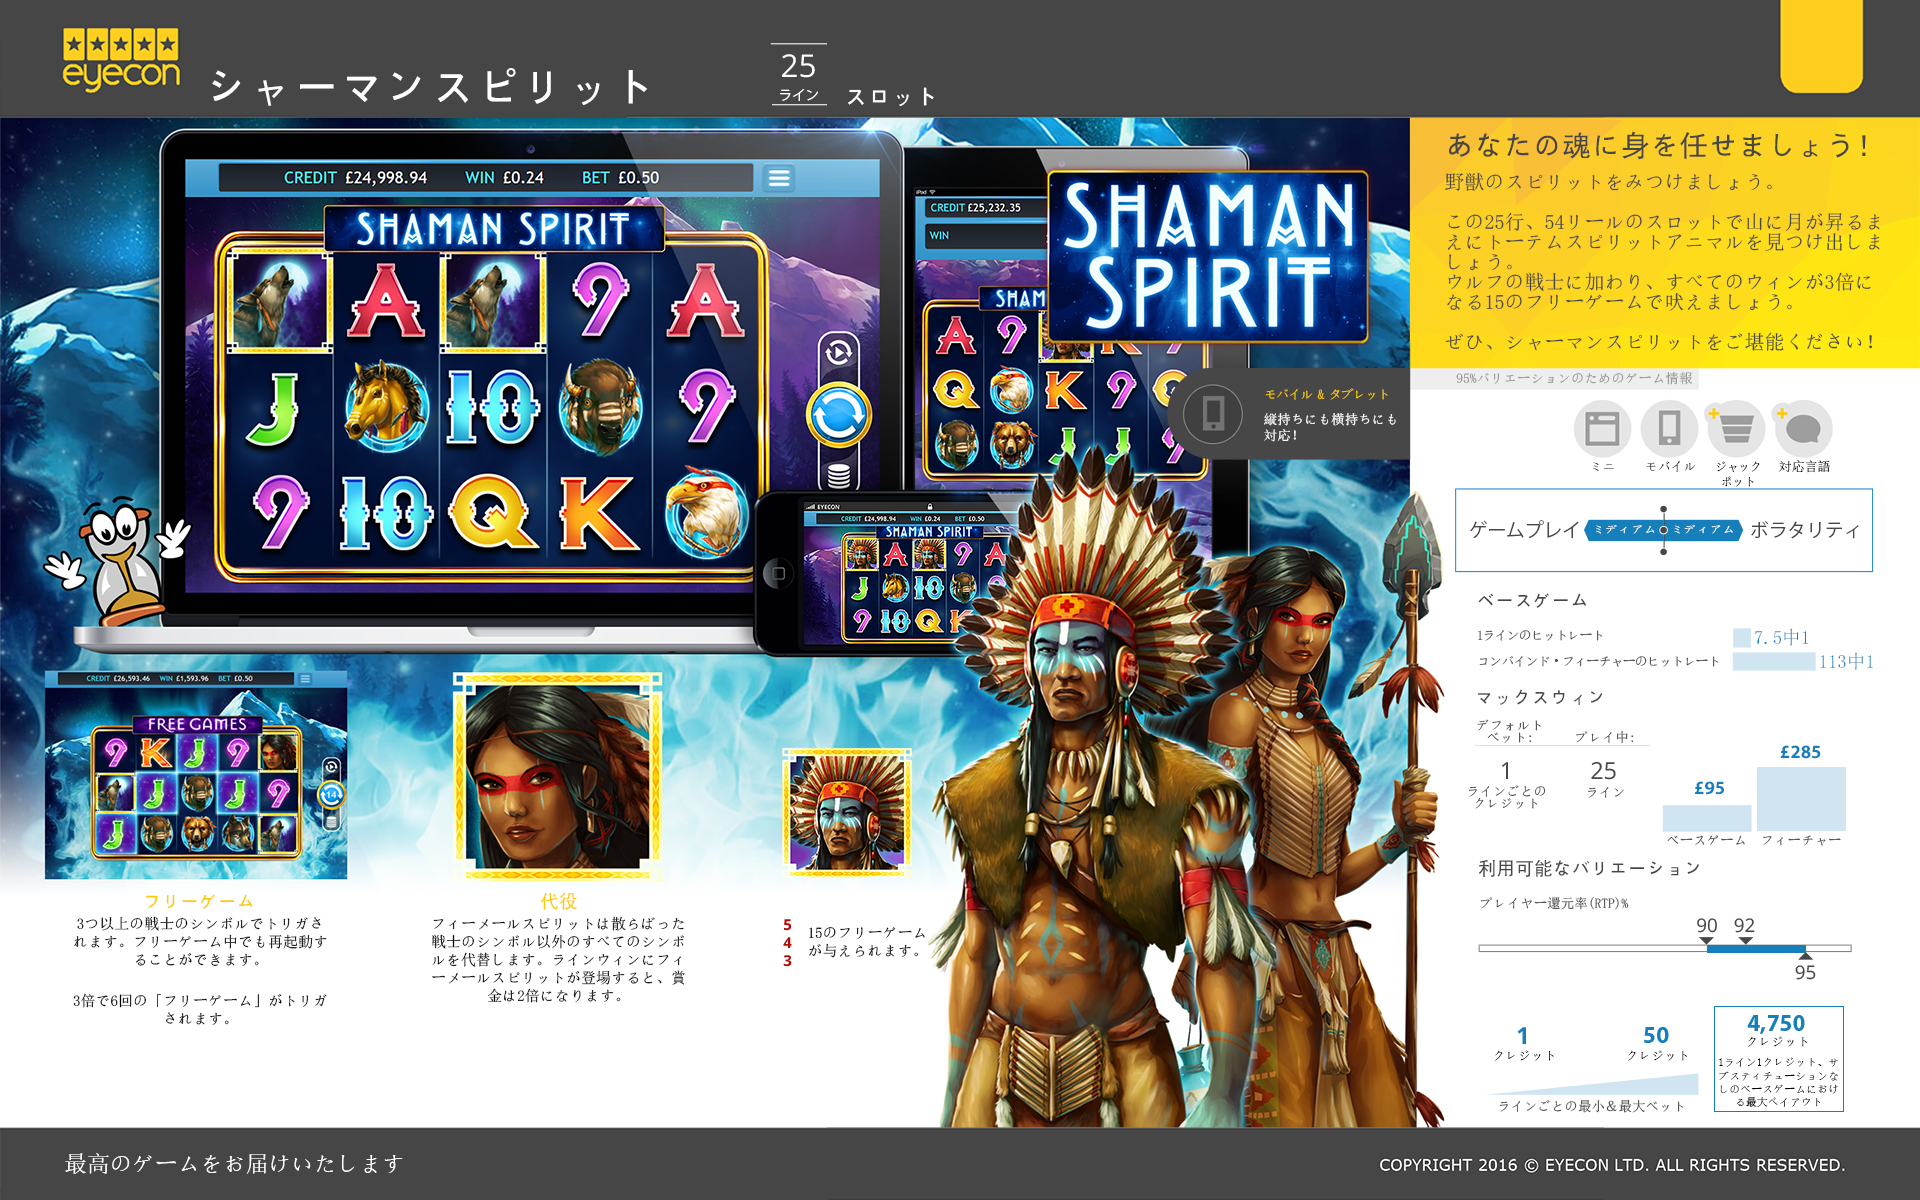
Task: Click the top-left howling wolf symbol
Action: click(279, 301)
